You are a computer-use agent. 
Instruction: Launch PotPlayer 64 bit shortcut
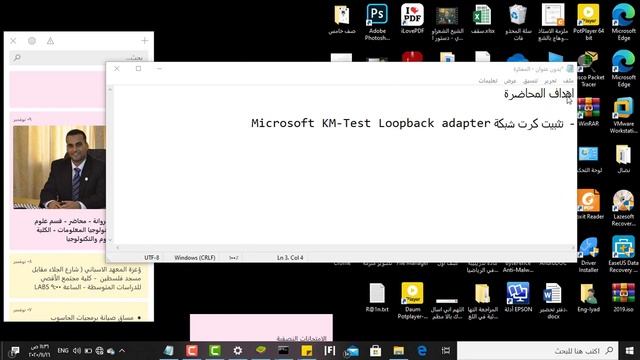pos(588,22)
